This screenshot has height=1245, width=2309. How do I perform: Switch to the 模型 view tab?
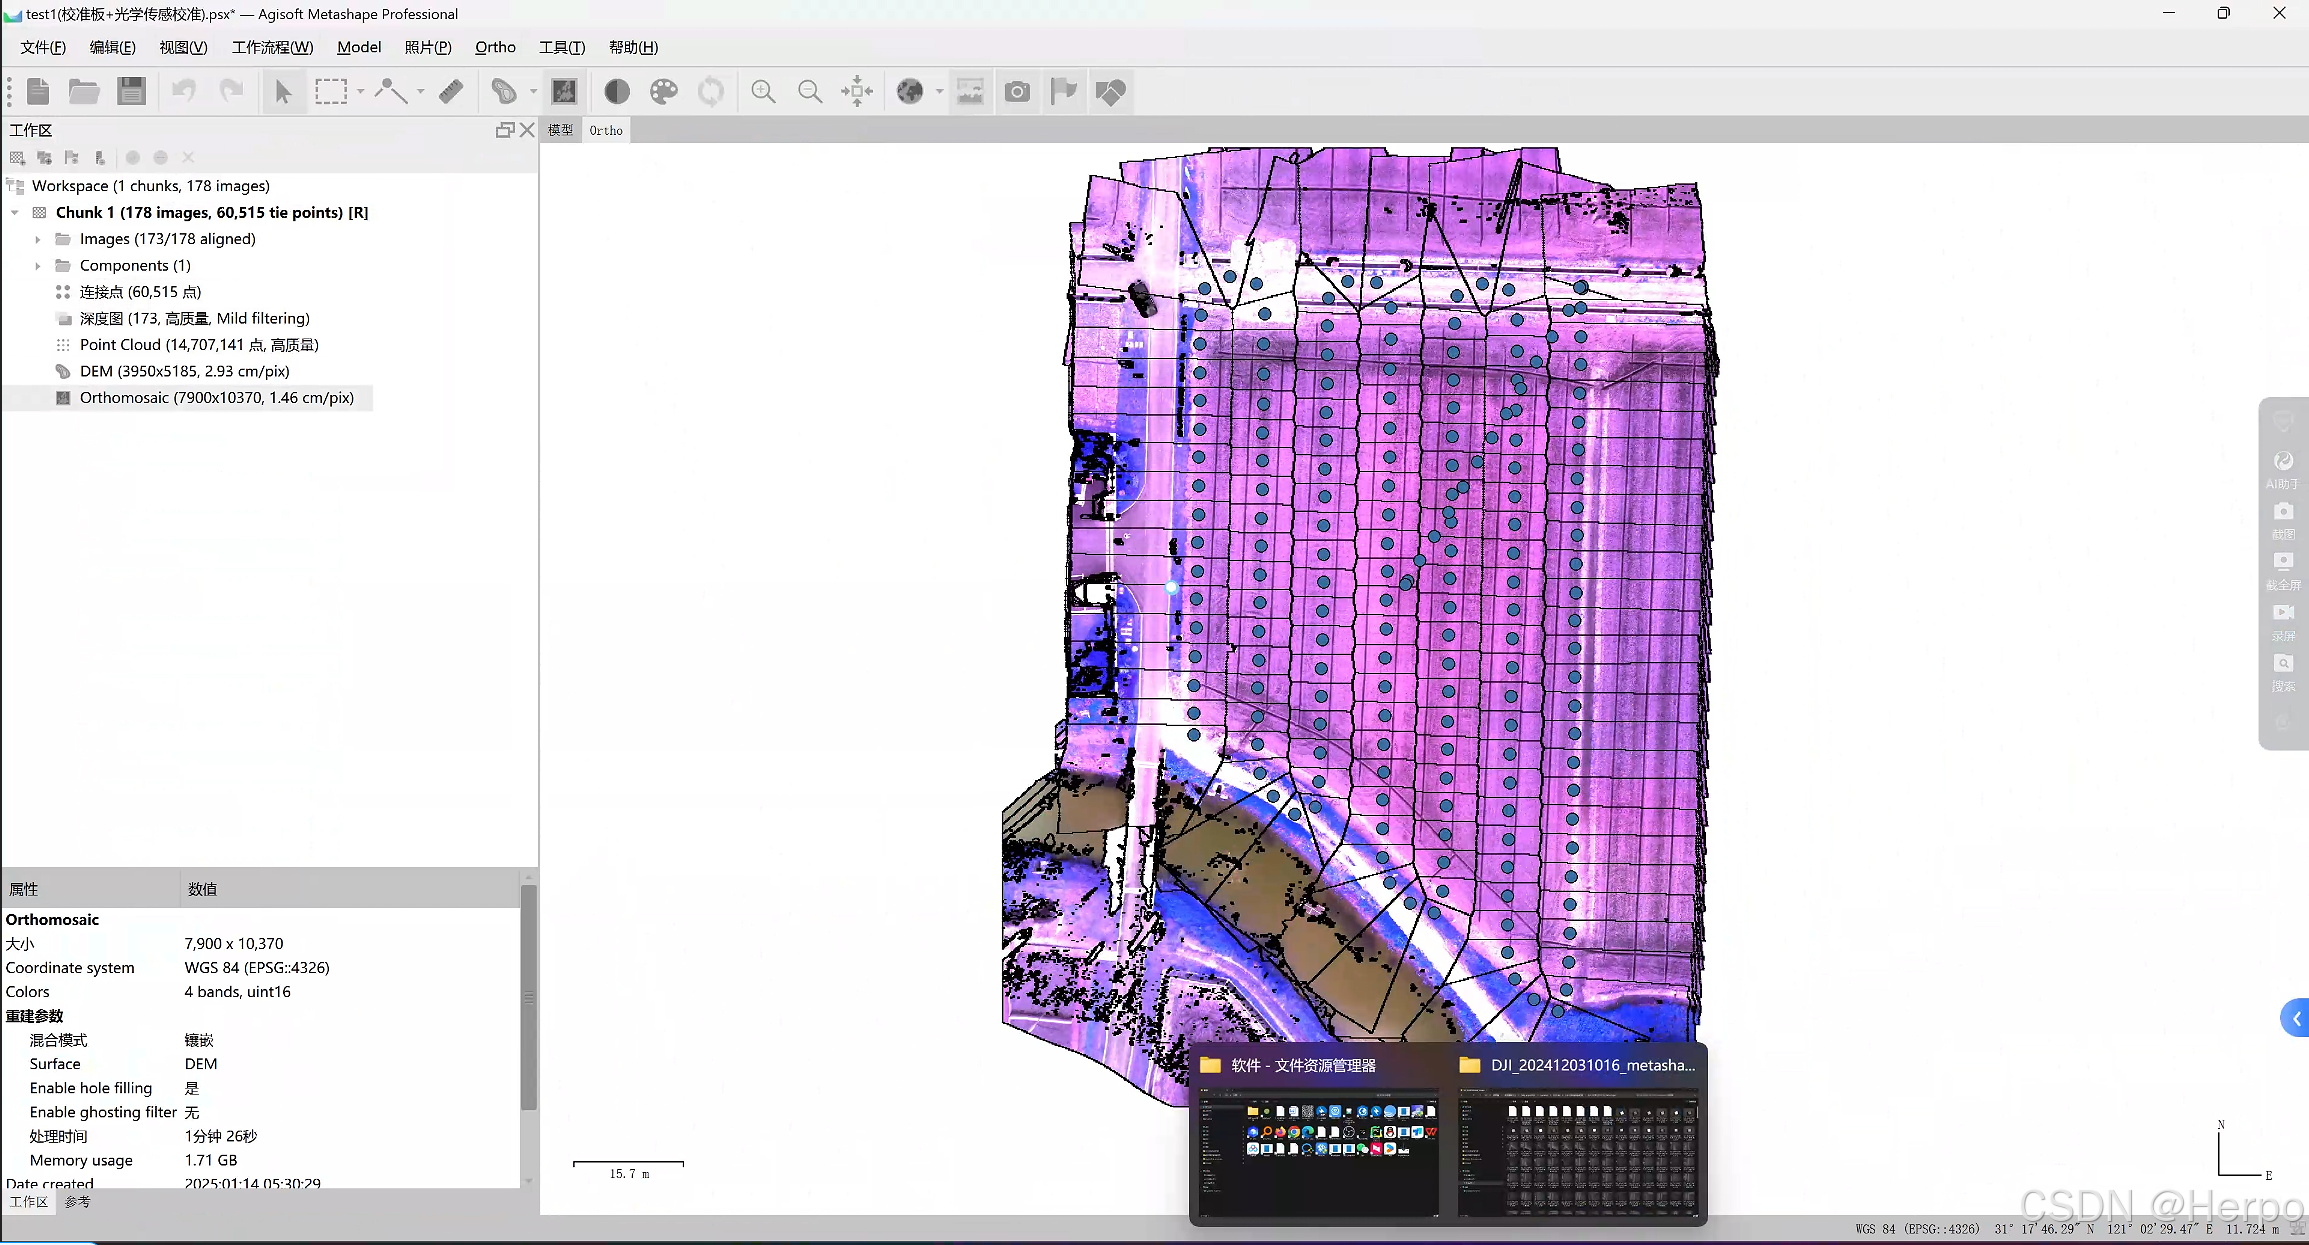click(560, 130)
